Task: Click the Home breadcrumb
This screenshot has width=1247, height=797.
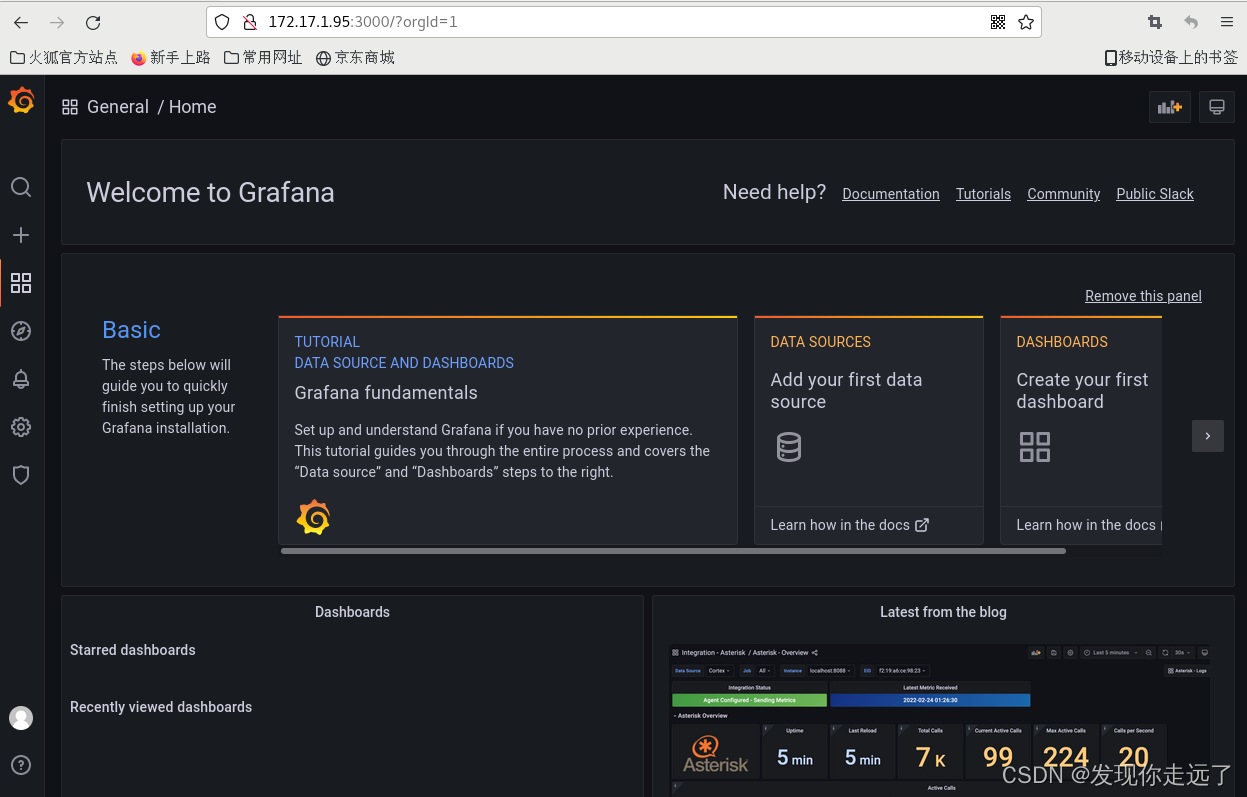Action: point(193,107)
